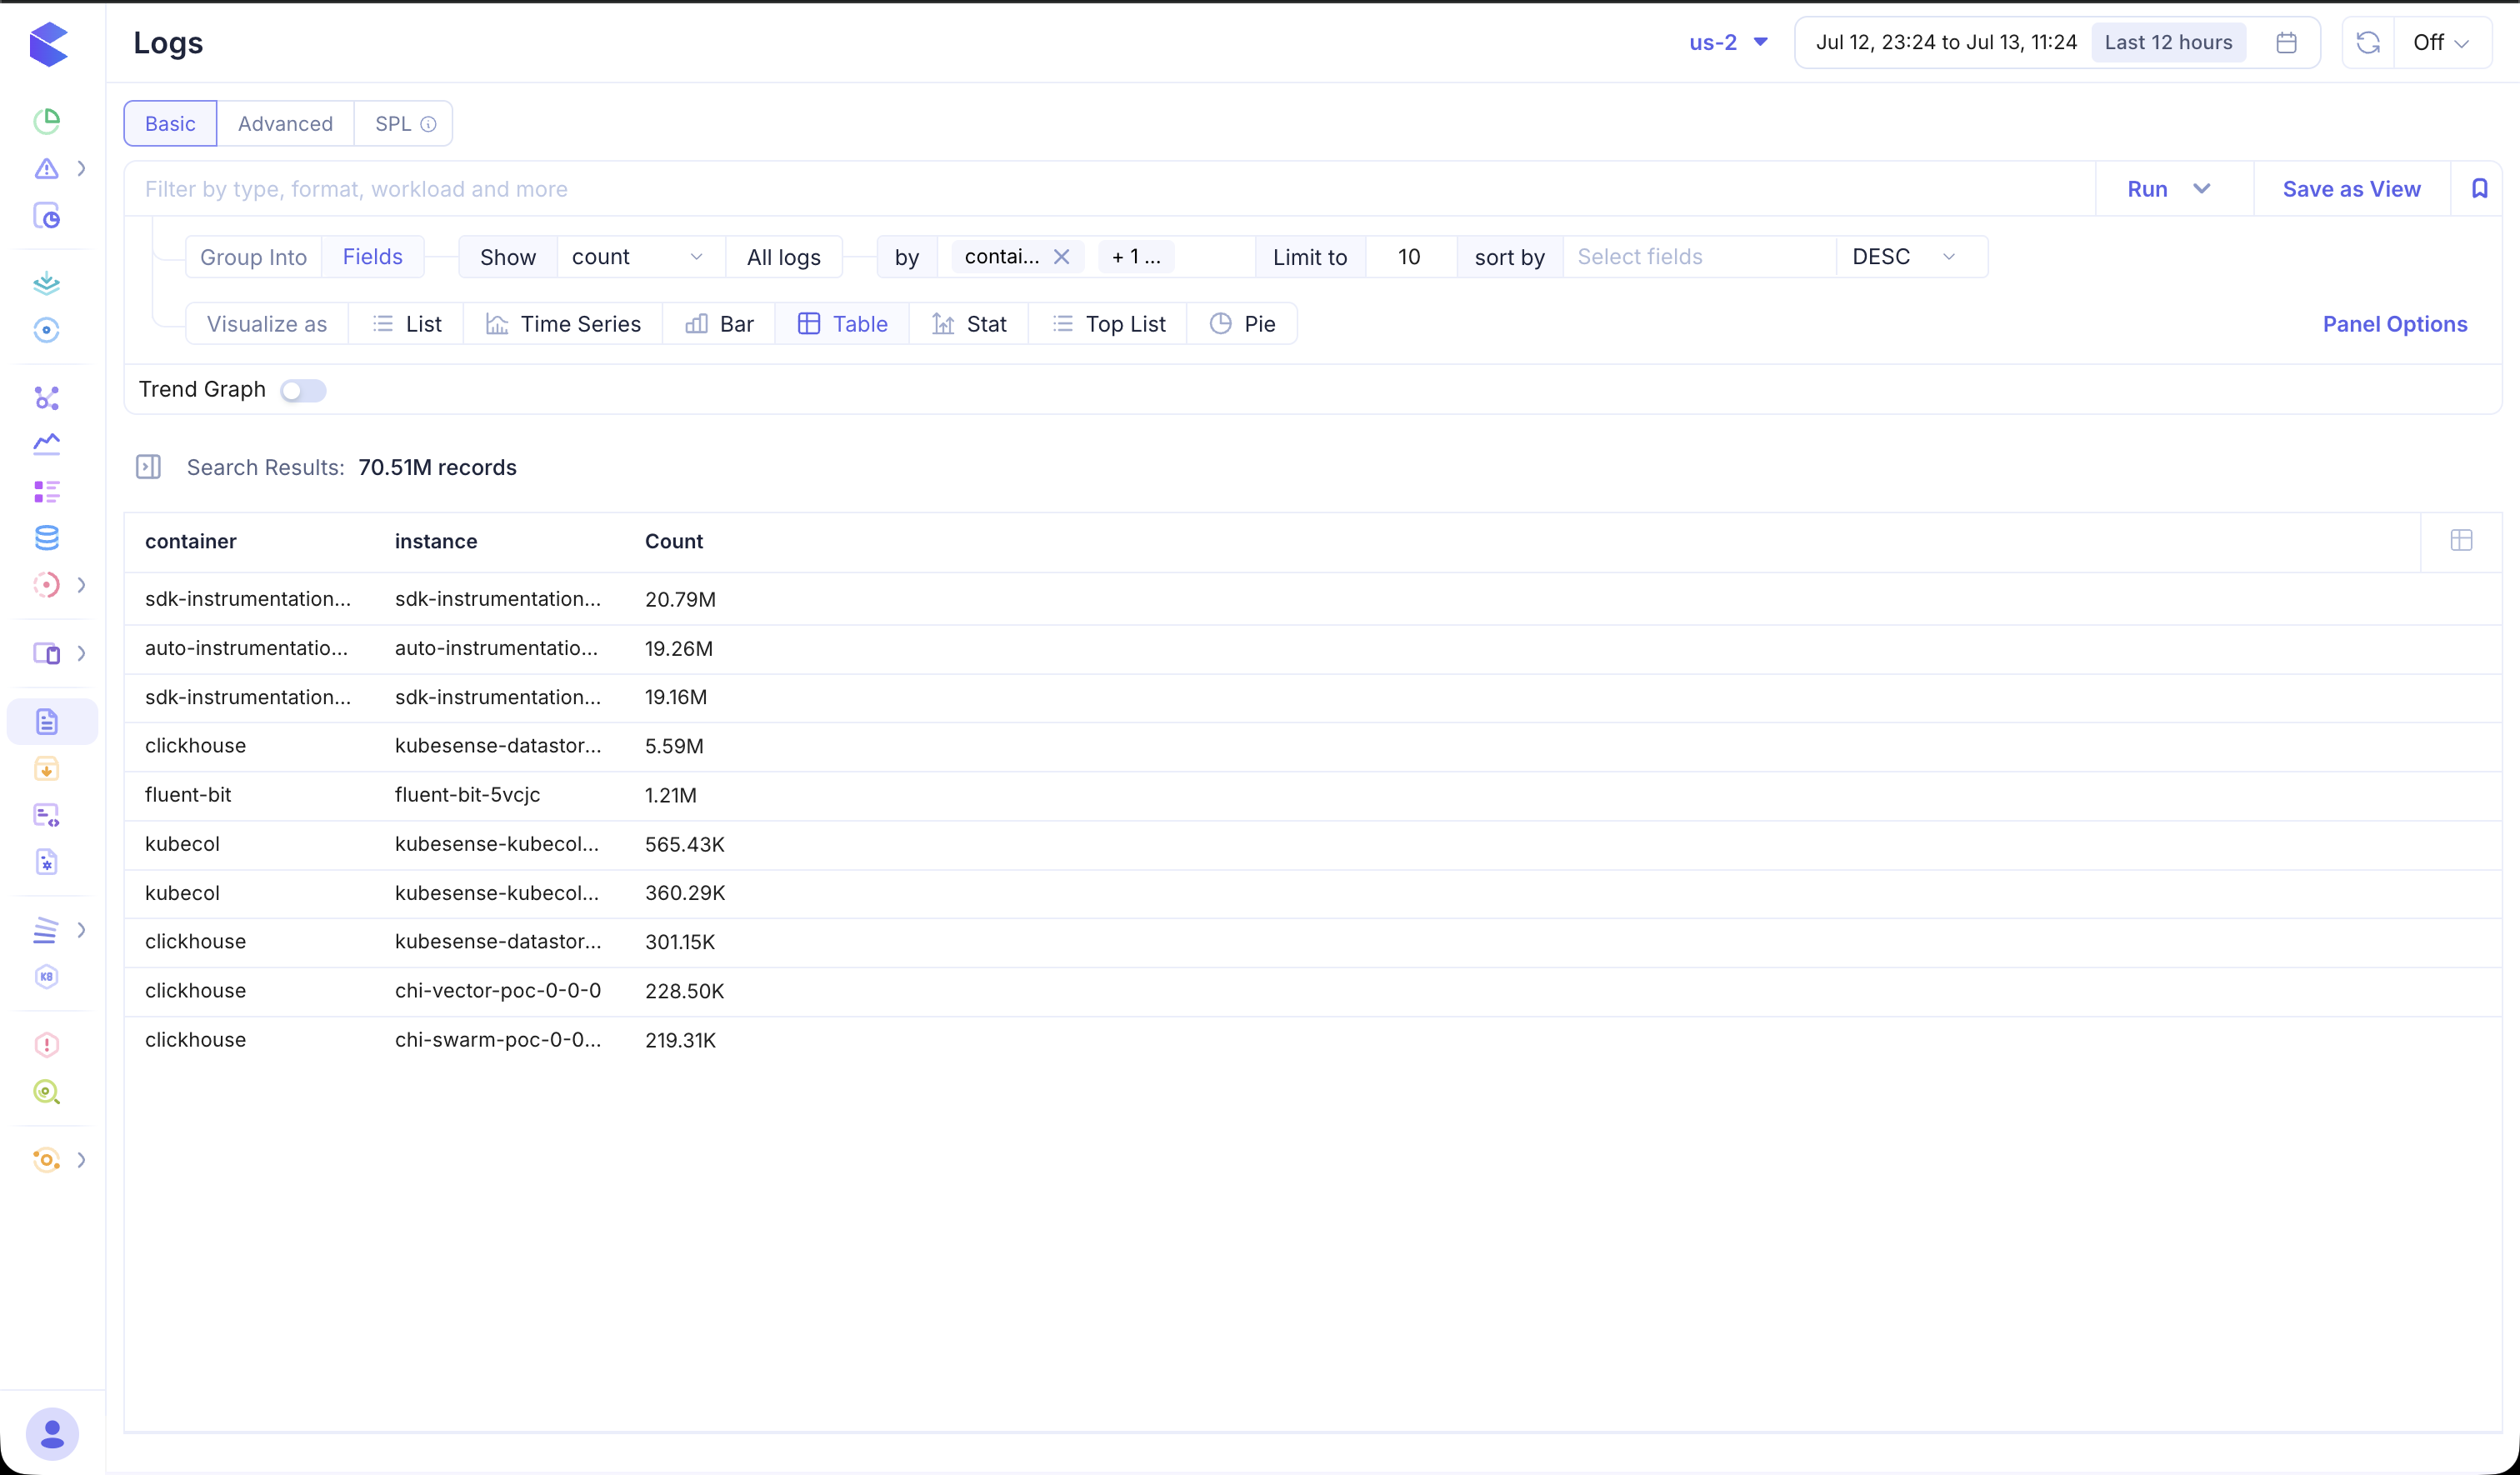Open the calendar date picker icon
Viewport: 2520px width, 1475px height.
(2286, 42)
